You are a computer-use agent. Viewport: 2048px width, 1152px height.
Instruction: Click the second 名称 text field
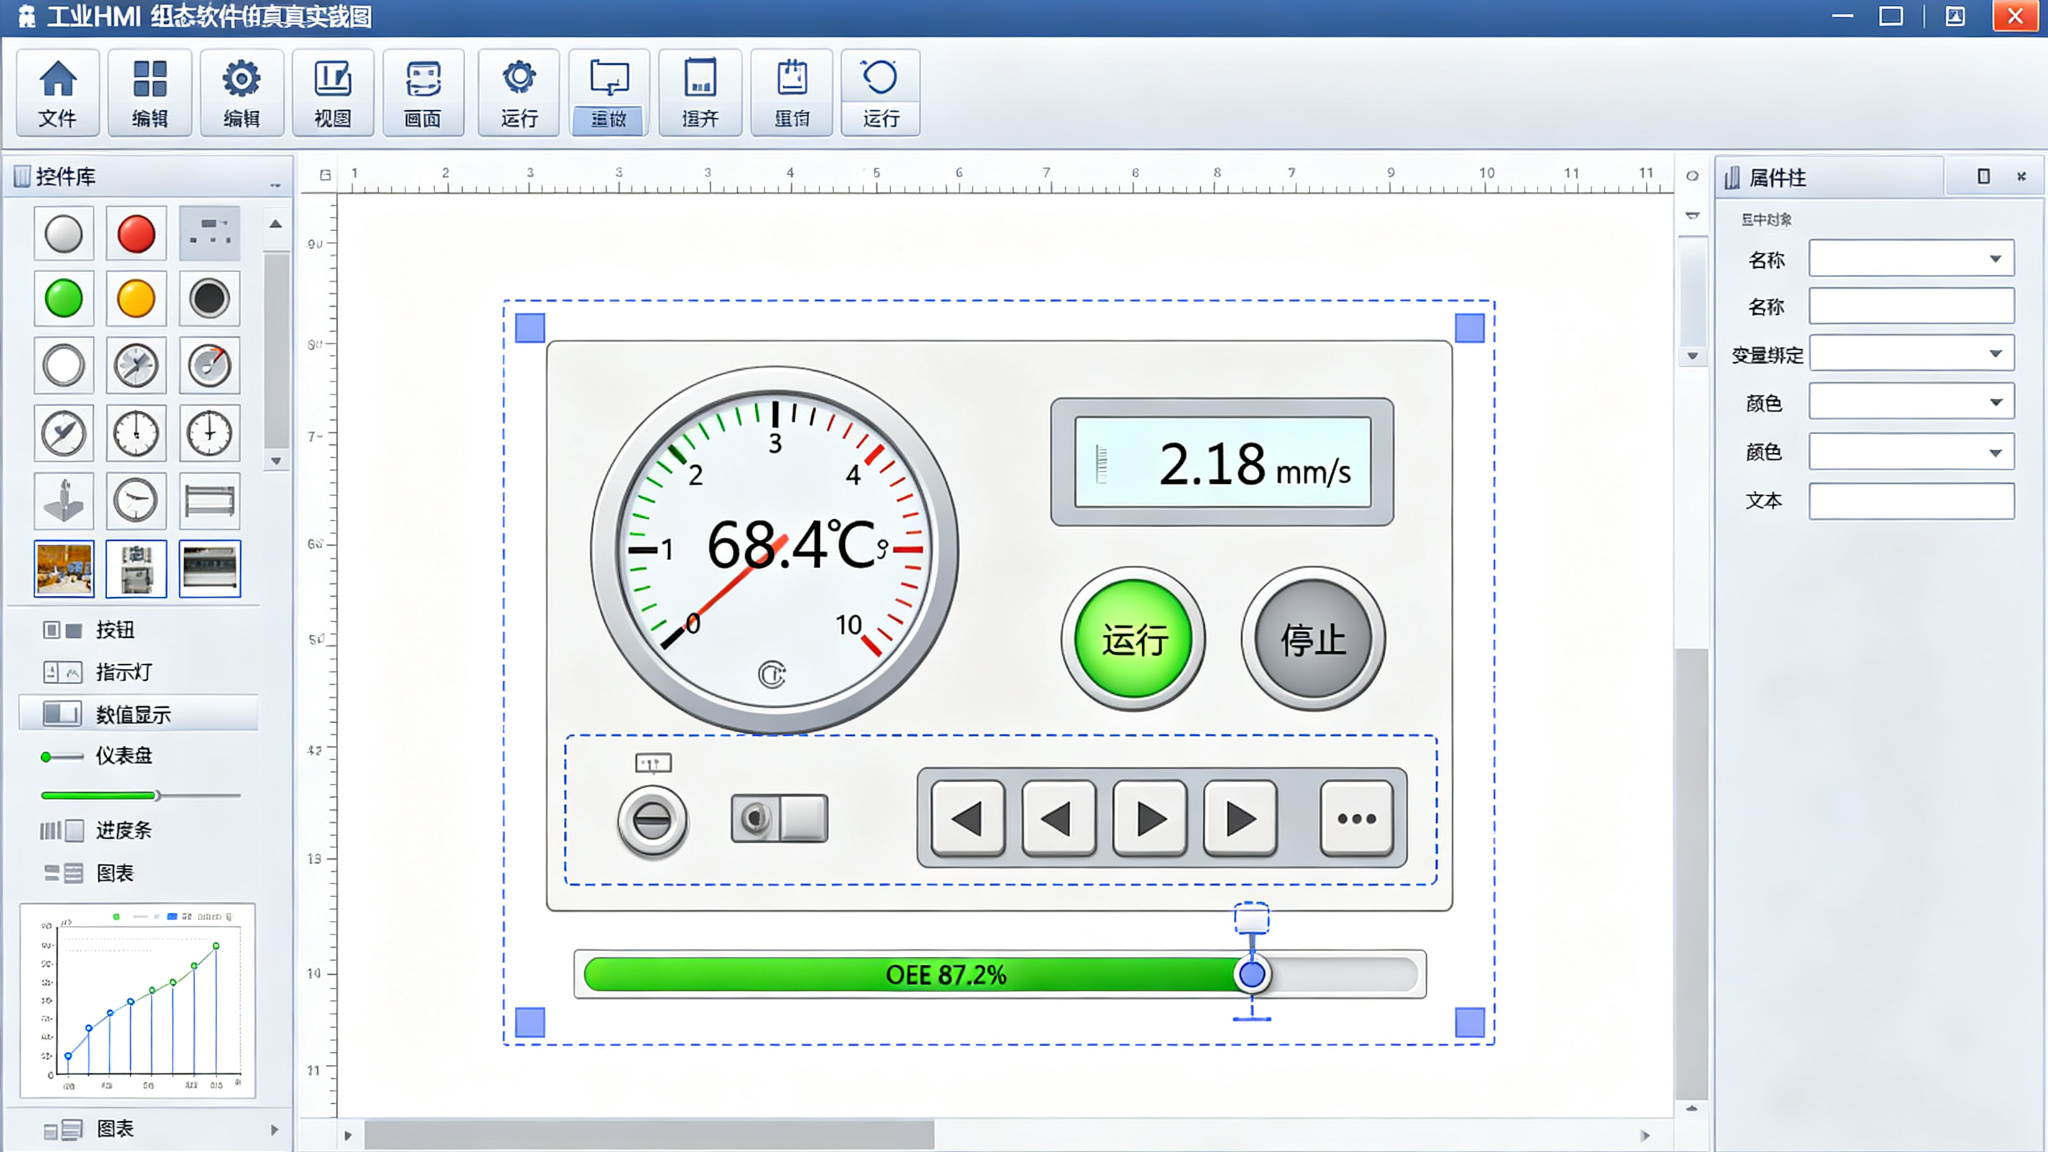1911,306
